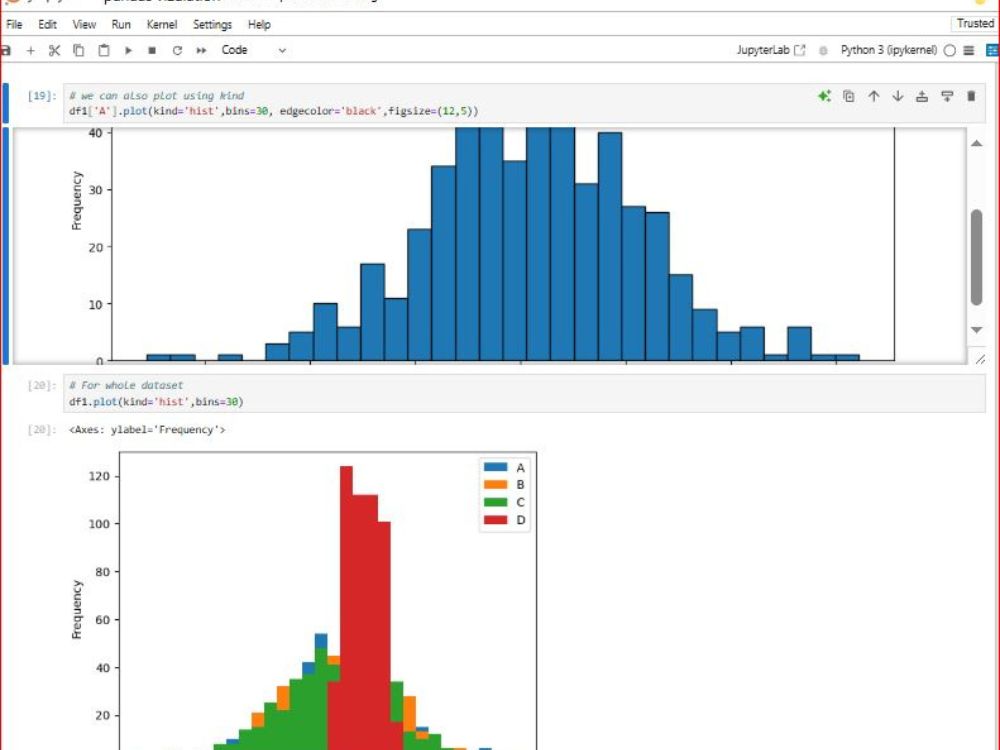Click into cell 20 code editor
The image size is (1000, 750).
pyautogui.click(x=524, y=393)
